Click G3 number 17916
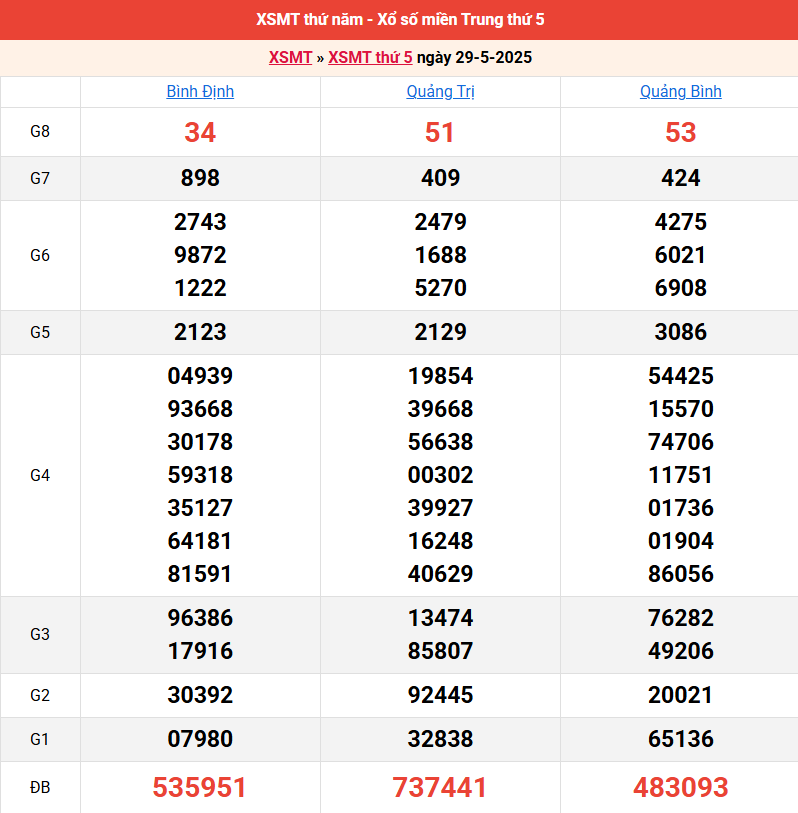 [200, 651]
